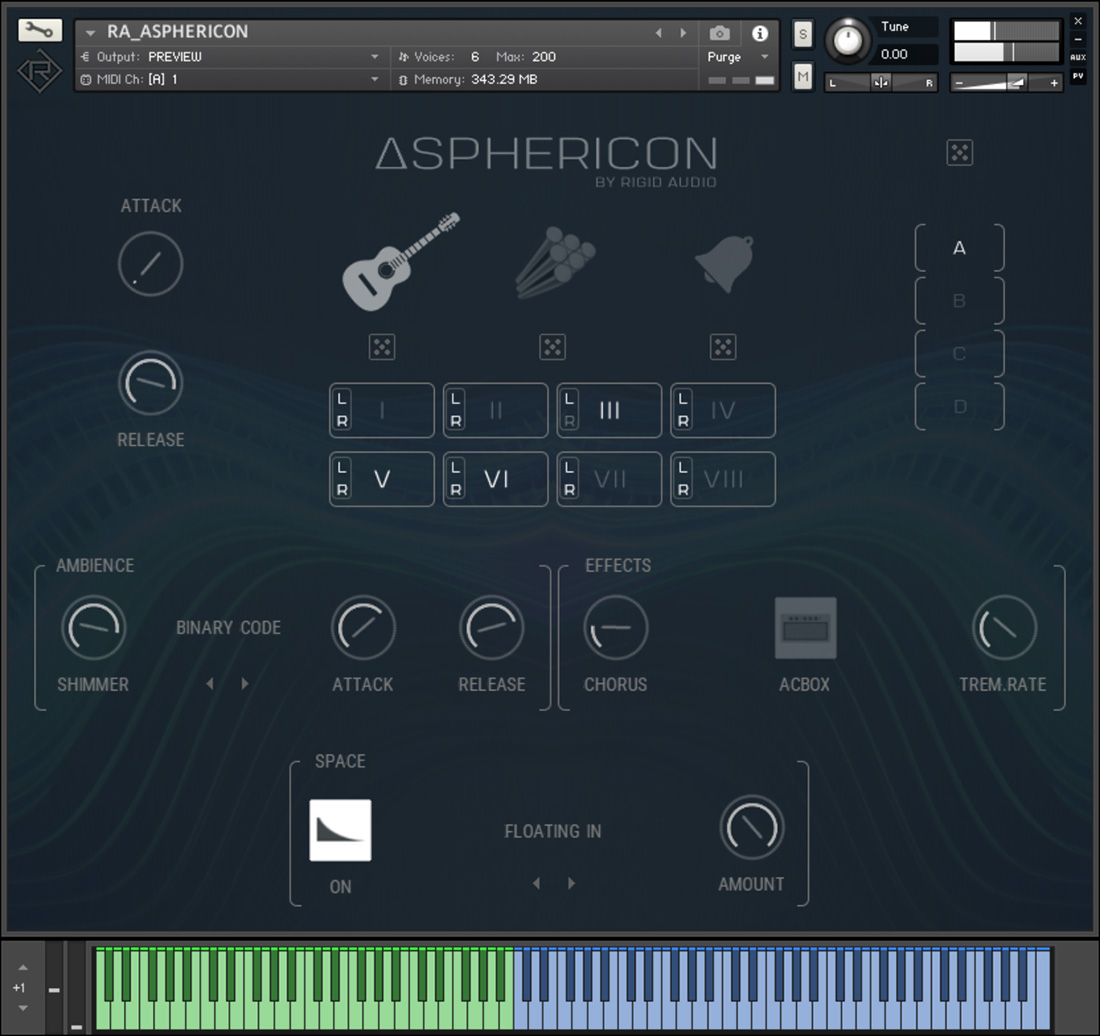Image resolution: width=1100 pixels, height=1036 pixels.
Task: Open the wrench edit tool
Action: [40, 30]
